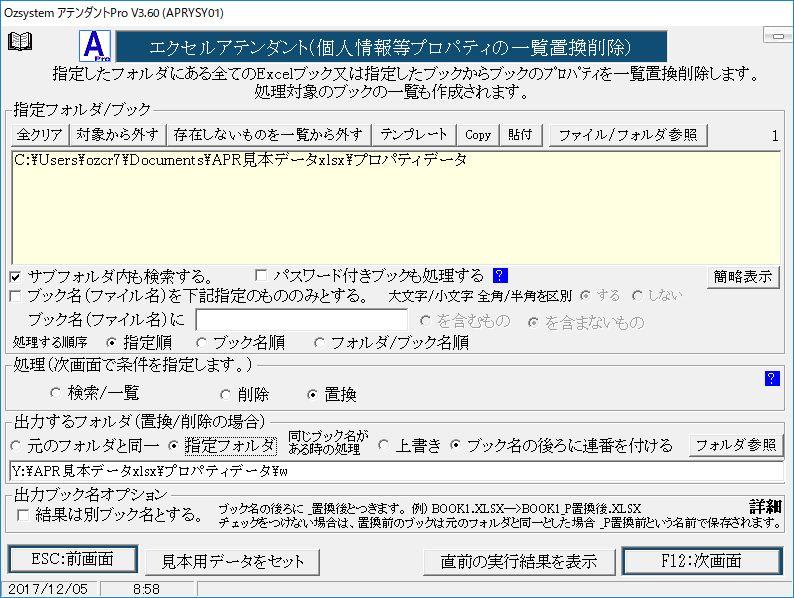Open the テンプレート button
The image size is (794, 598).
(x=414, y=135)
